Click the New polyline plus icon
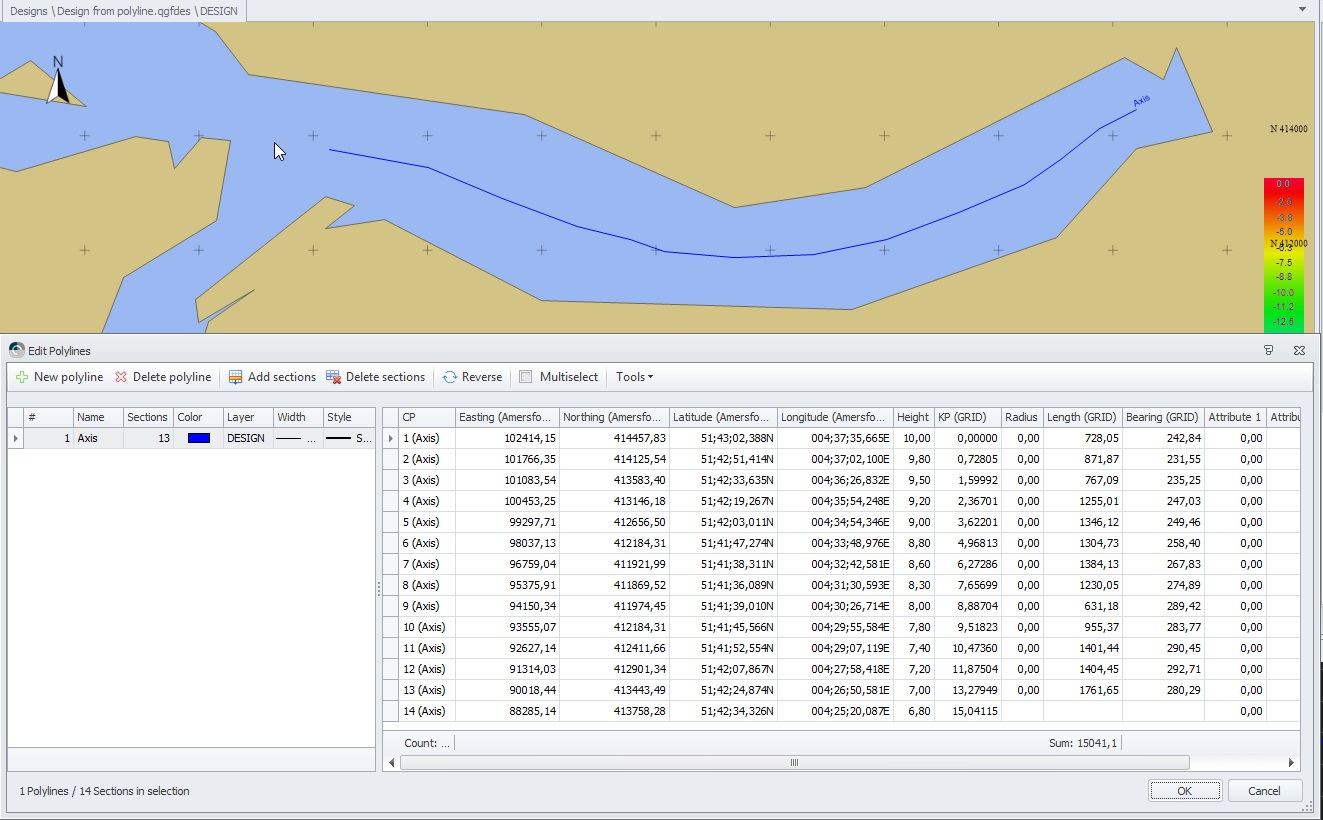This screenshot has height=820, width=1323. pyautogui.click(x=22, y=377)
